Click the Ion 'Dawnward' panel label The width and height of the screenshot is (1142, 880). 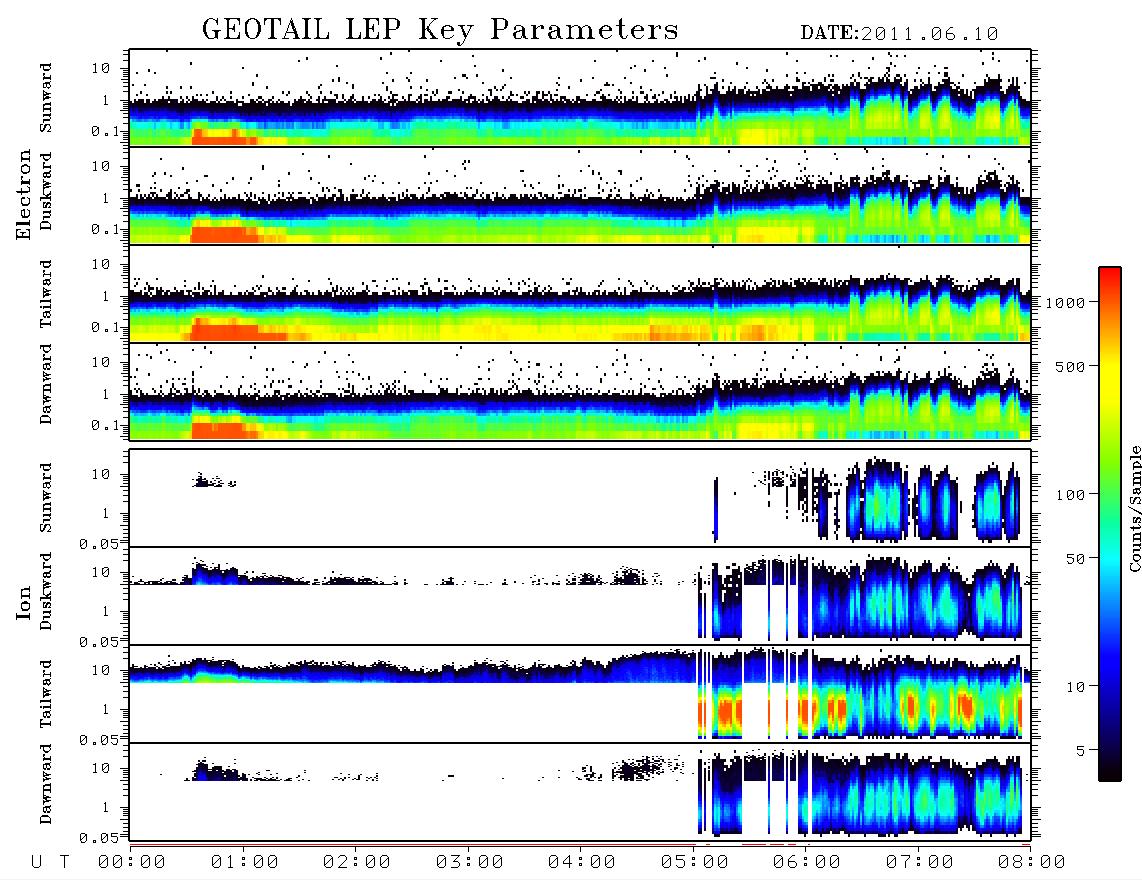coord(46,784)
